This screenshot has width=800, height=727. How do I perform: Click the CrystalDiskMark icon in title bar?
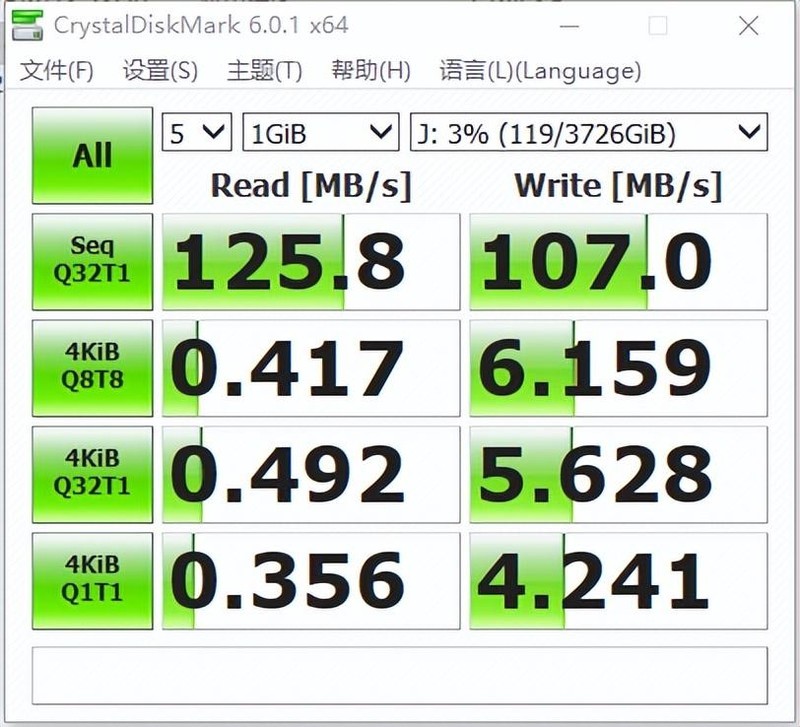coord(27,25)
